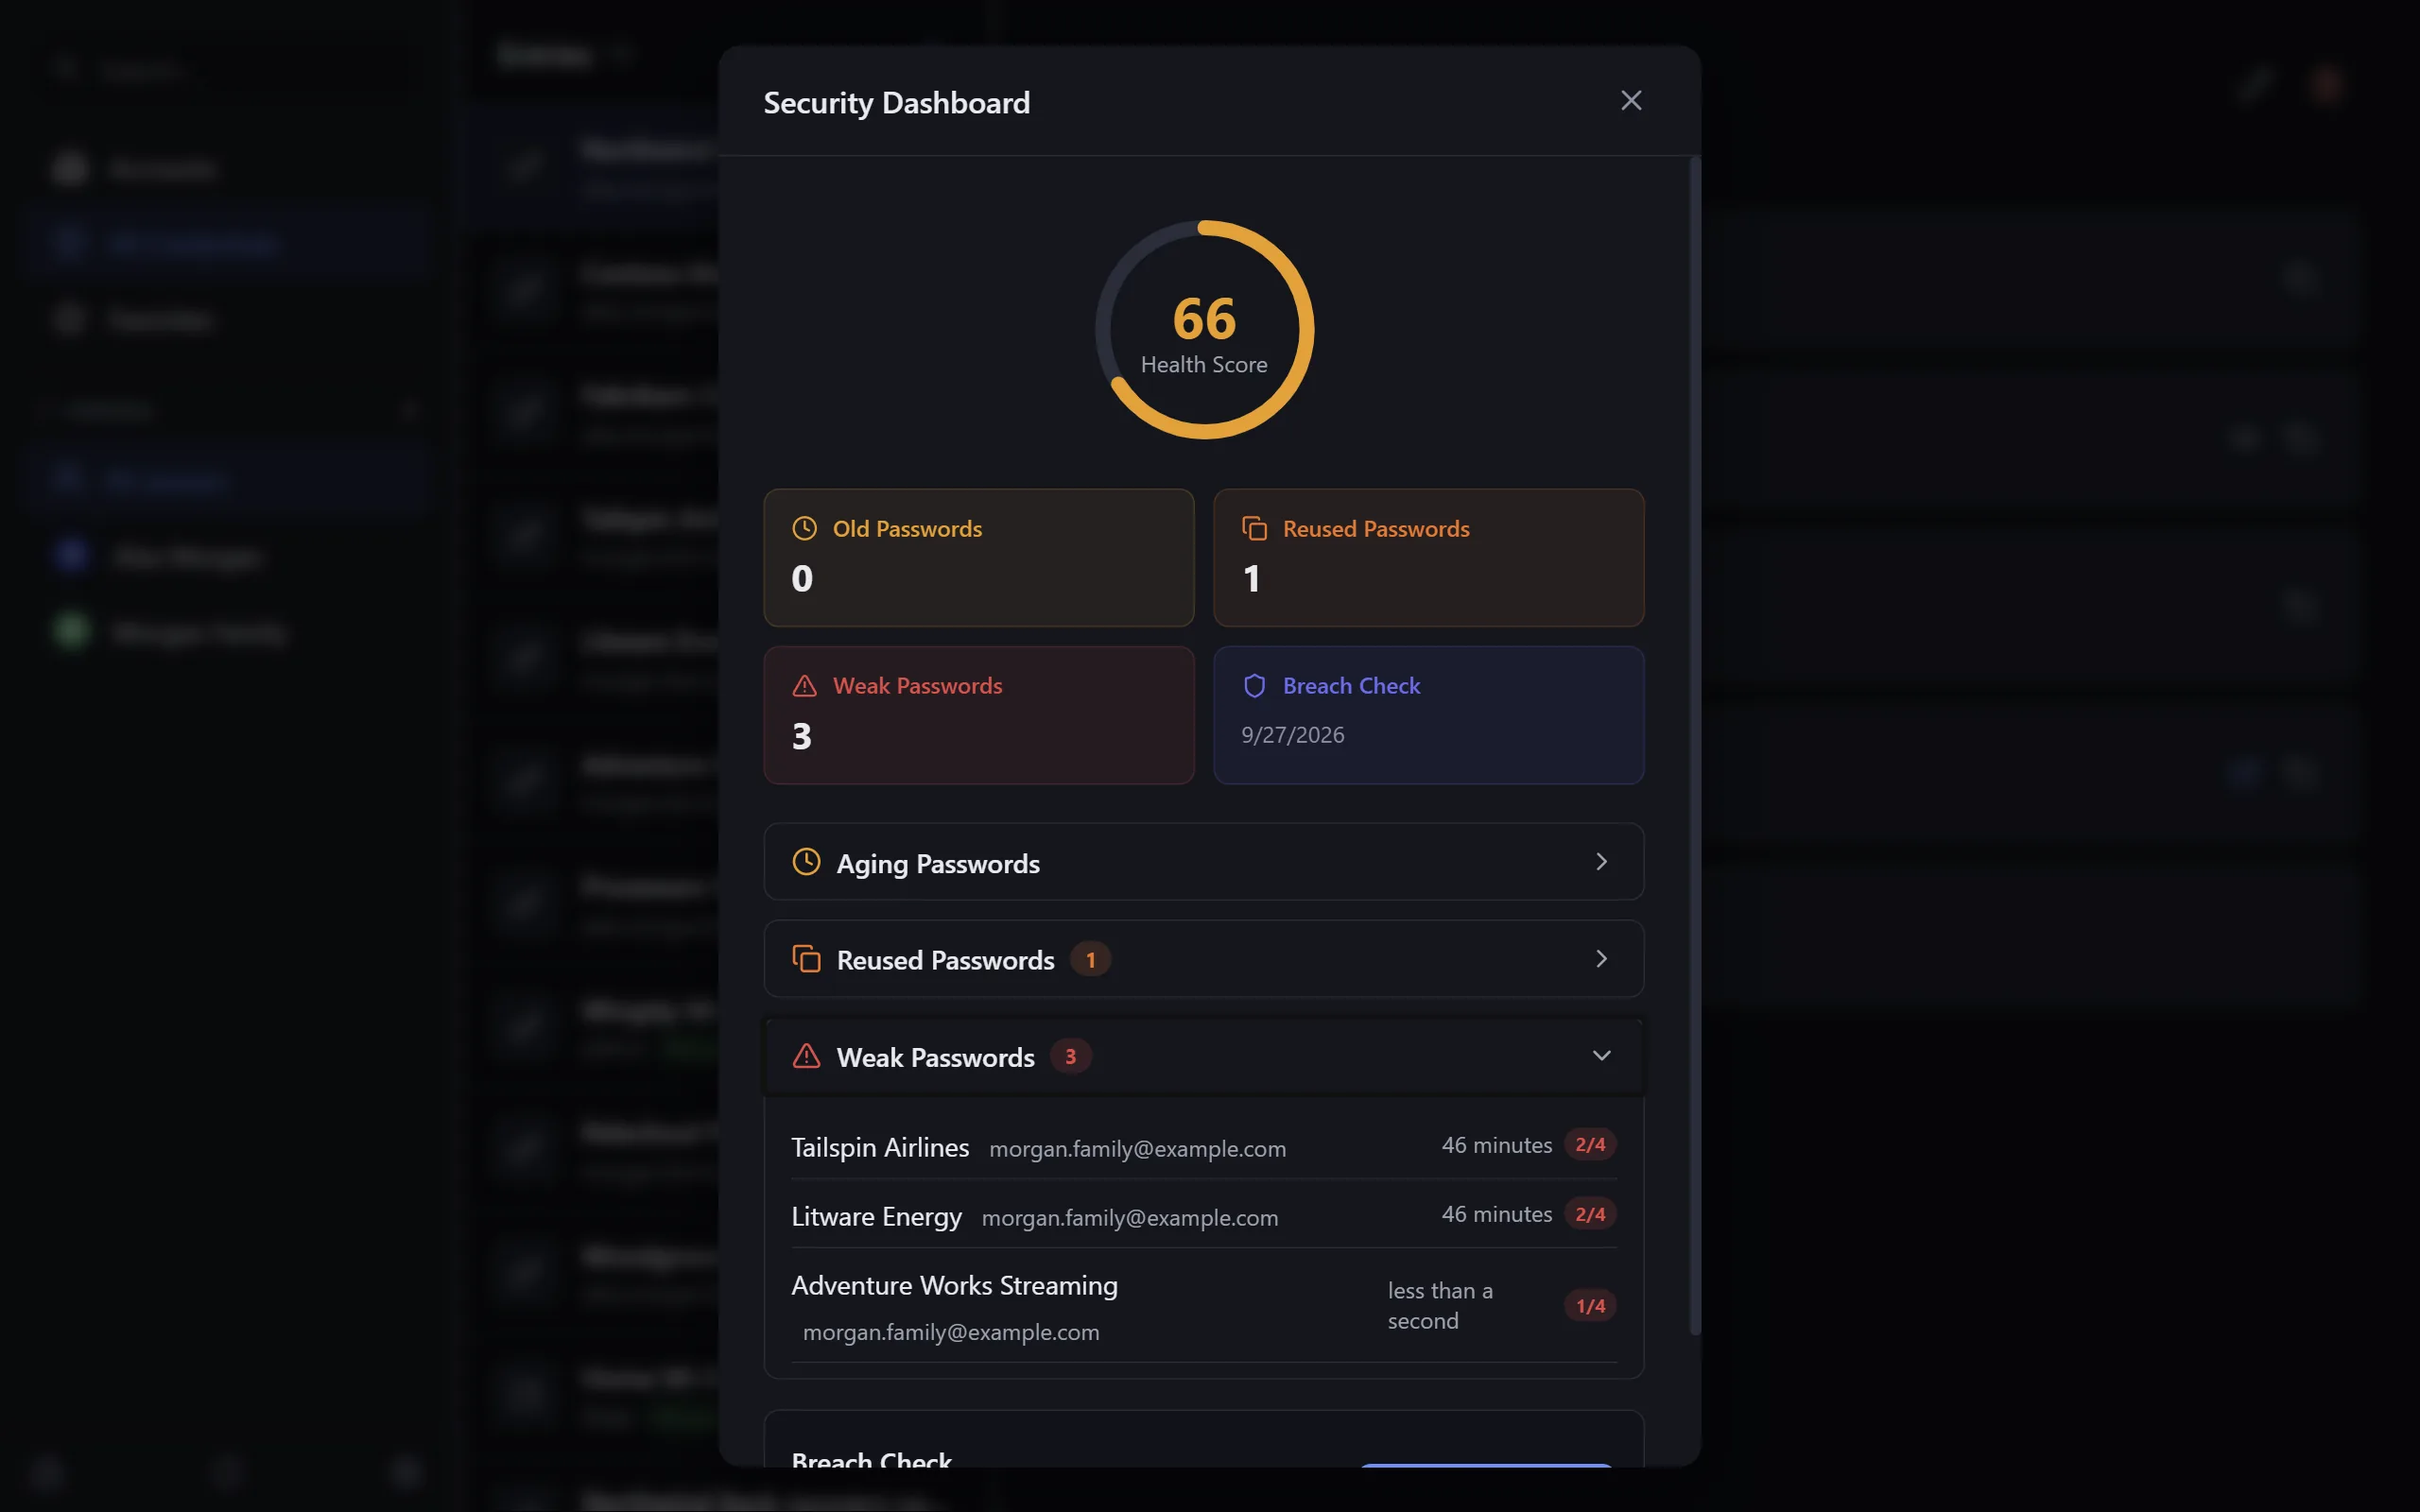Click the clock icon beside Aging Passwords
This screenshot has height=1512, width=2420.
807,862
